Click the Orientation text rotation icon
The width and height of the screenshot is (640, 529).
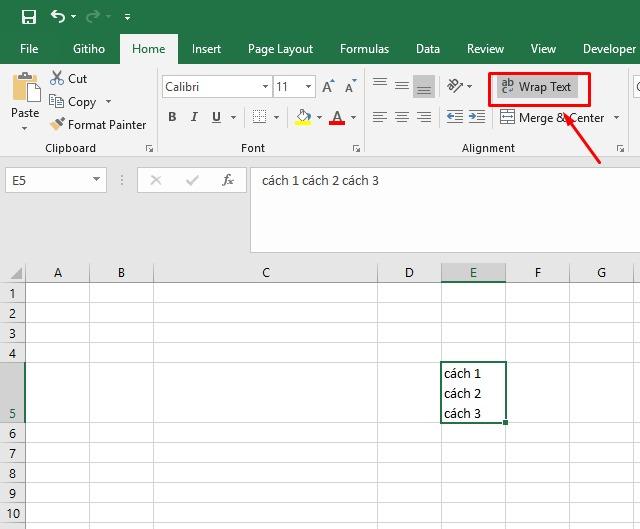point(455,86)
